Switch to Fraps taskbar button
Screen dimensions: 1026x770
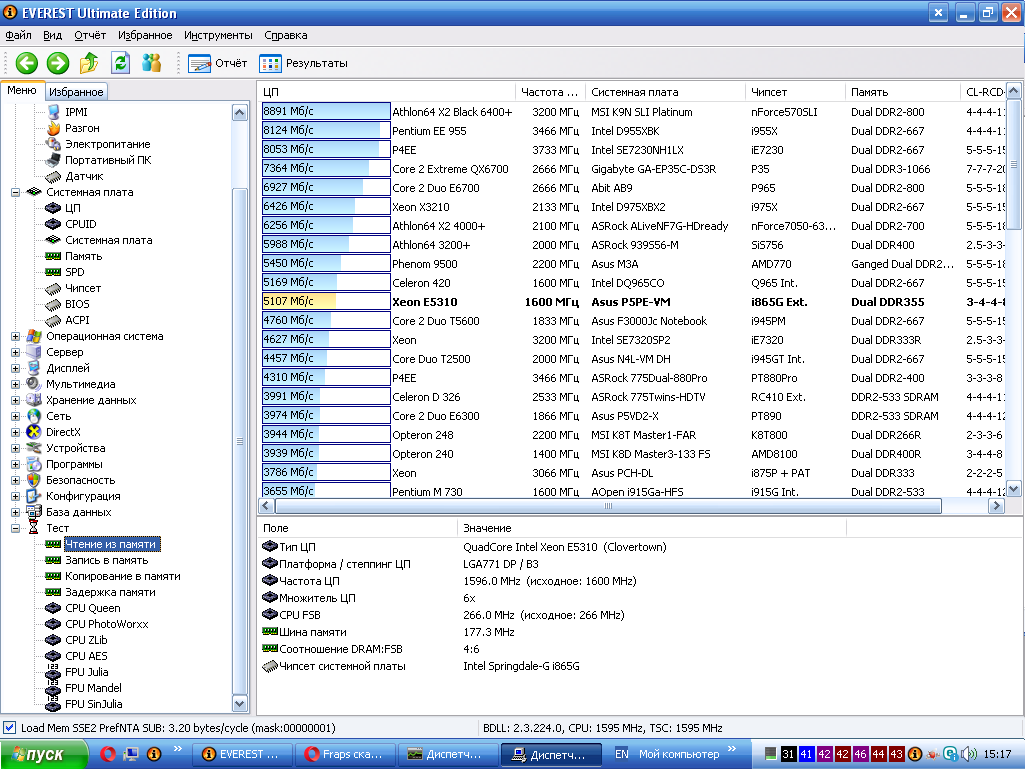click(x=345, y=754)
